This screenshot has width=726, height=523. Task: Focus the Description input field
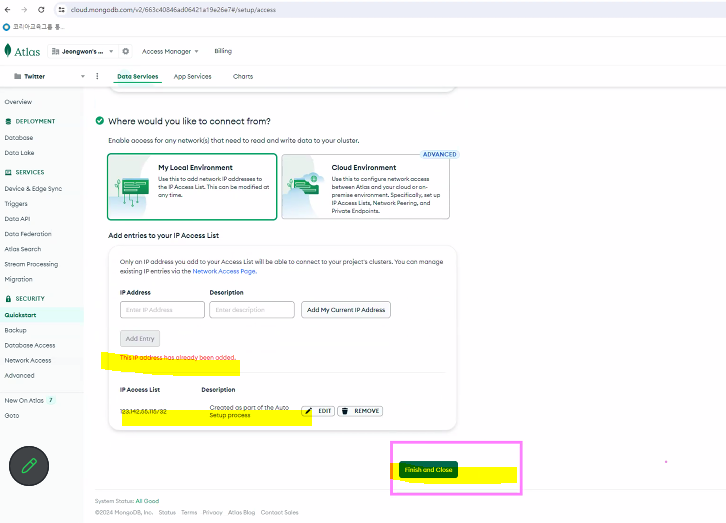coord(252,310)
